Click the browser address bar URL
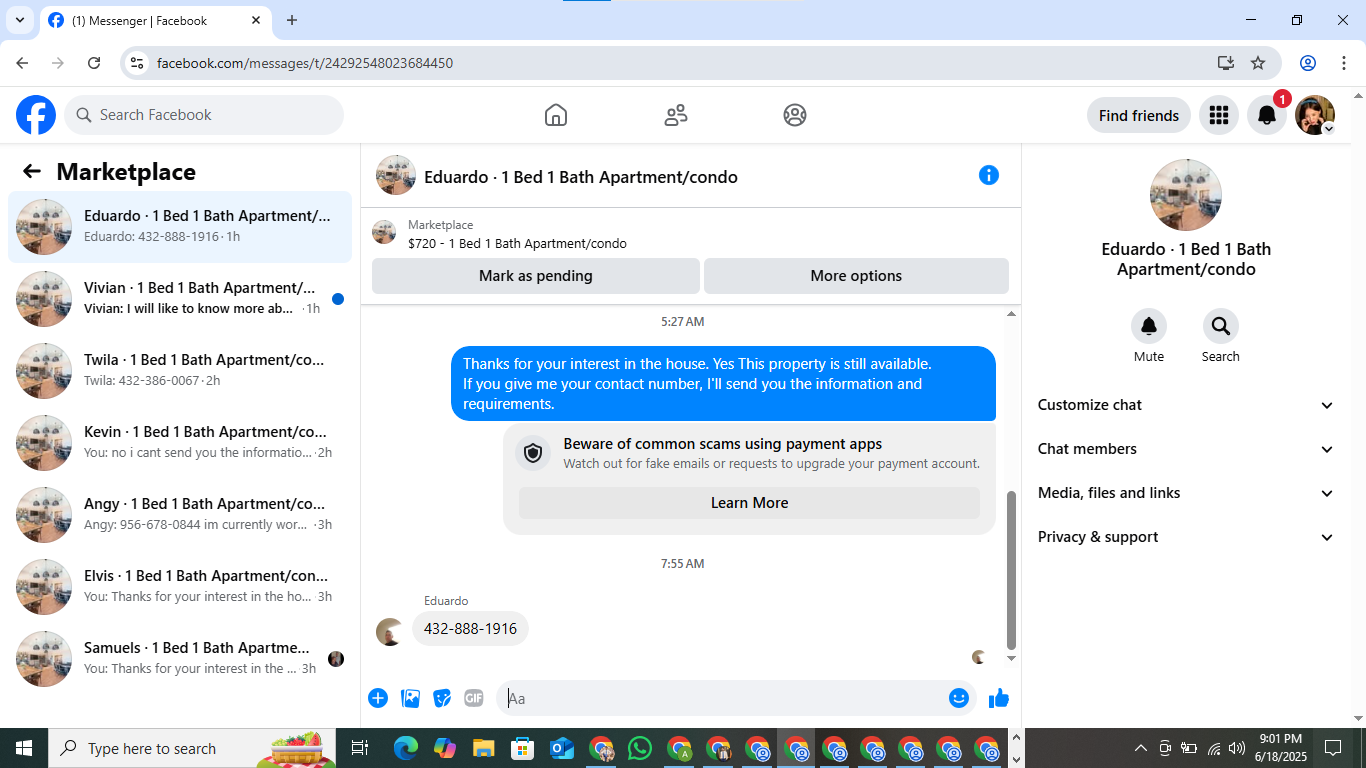The height and width of the screenshot is (768, 1366). coord(305,63)
